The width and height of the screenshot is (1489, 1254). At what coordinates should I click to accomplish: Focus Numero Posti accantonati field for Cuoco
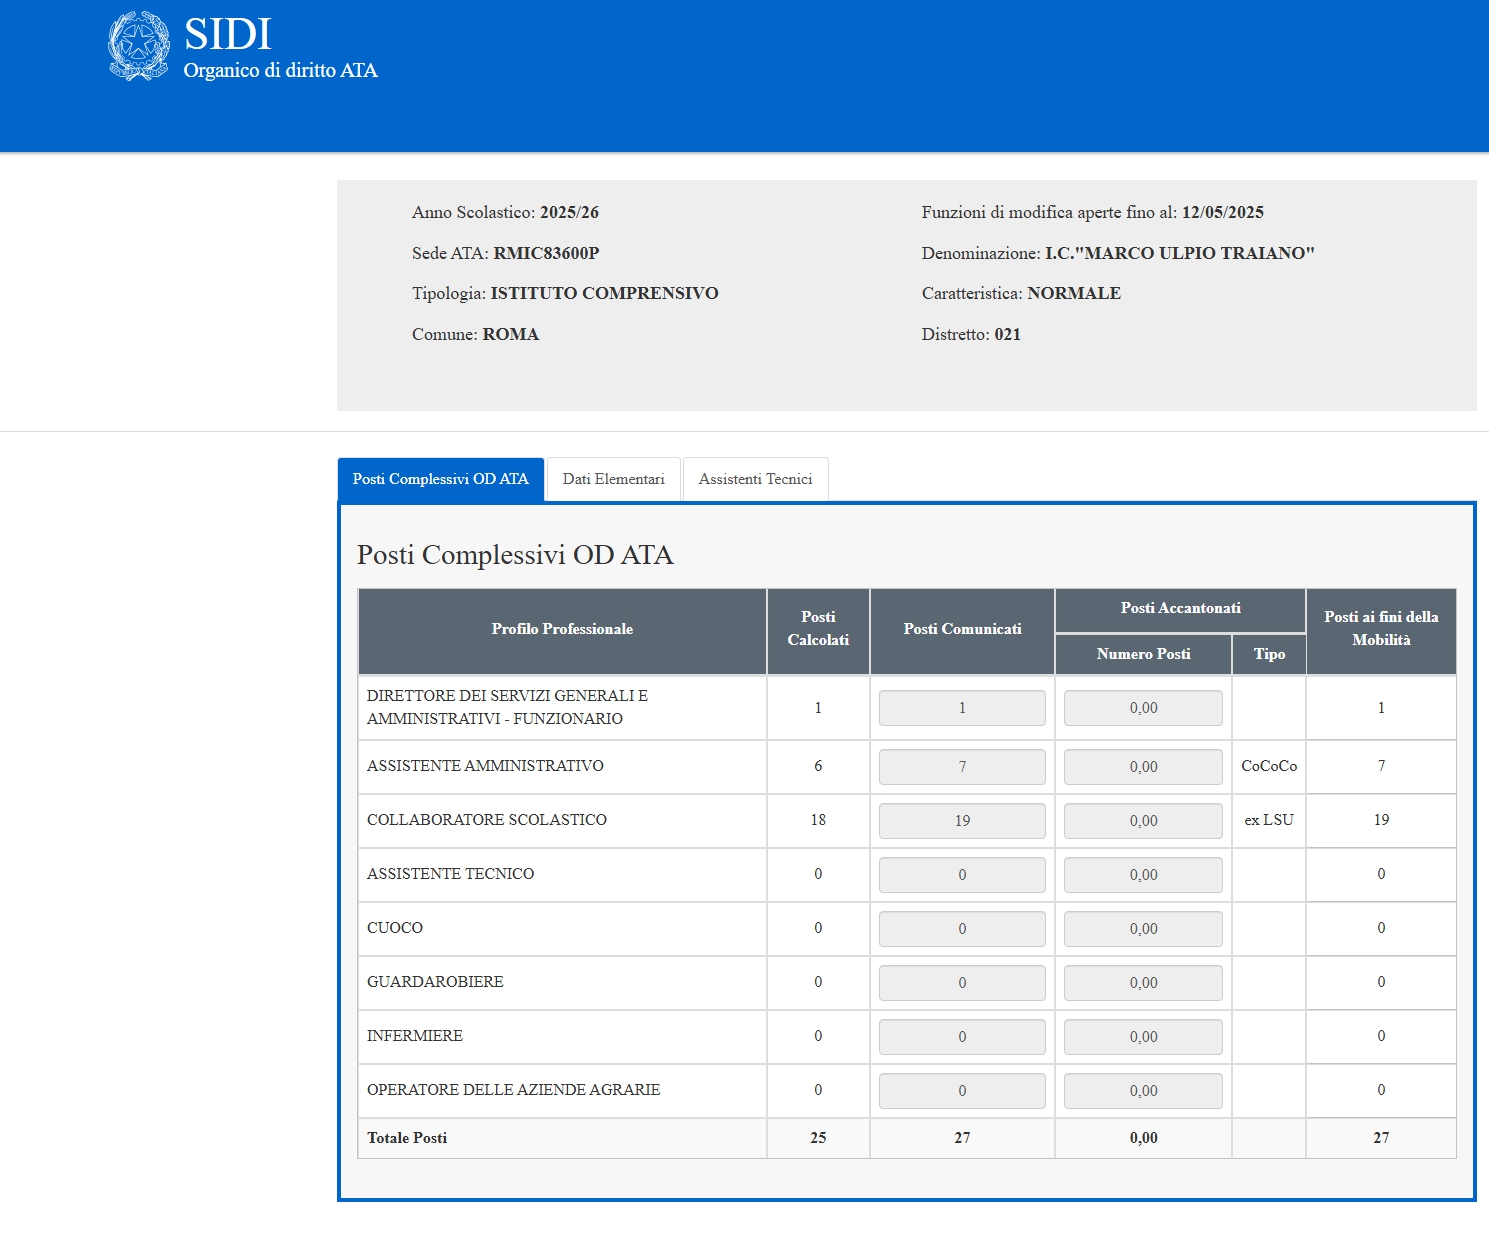click(1143, 929)
